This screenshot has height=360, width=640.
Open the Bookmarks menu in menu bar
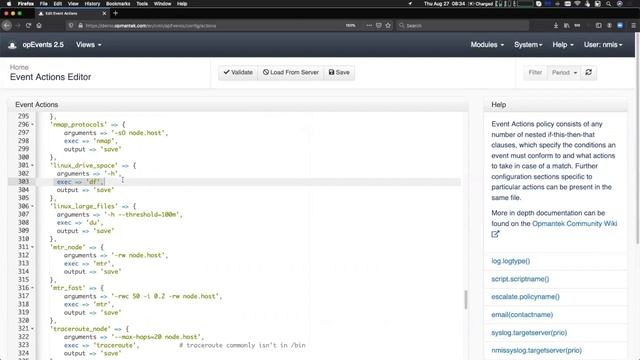click(x=118, y=4)
